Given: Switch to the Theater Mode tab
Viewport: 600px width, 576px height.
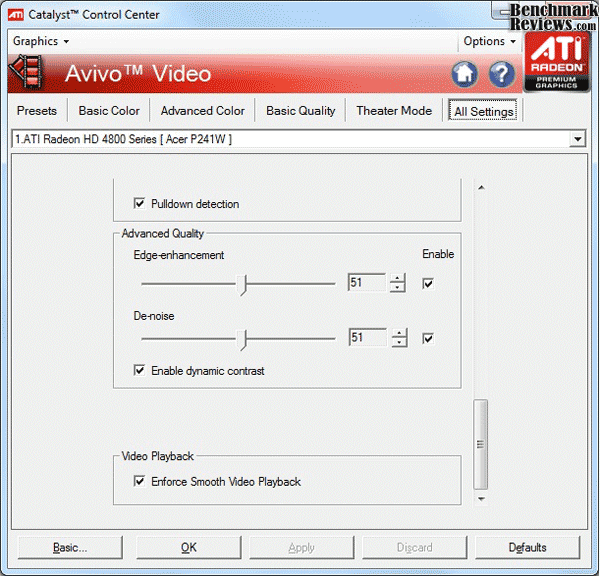Looking at the screenshot, I should pyautogui.click(x=394, y=111).
